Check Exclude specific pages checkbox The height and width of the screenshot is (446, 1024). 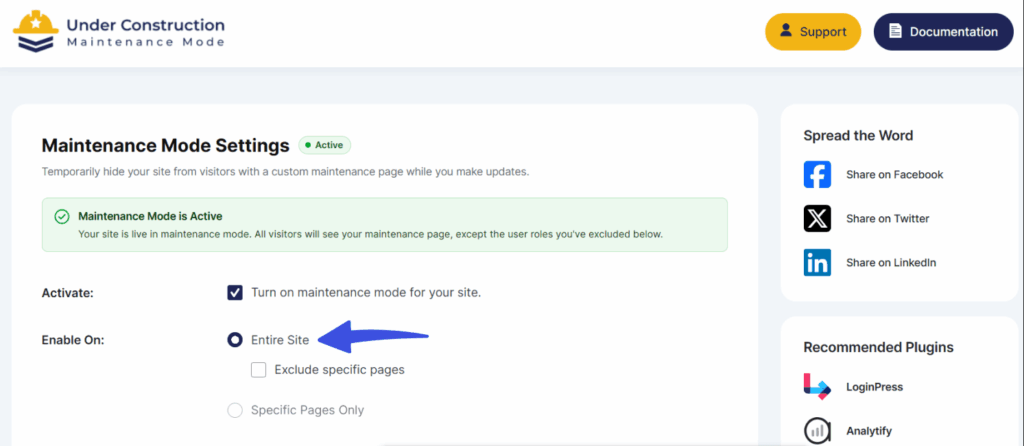click(259, 370)
